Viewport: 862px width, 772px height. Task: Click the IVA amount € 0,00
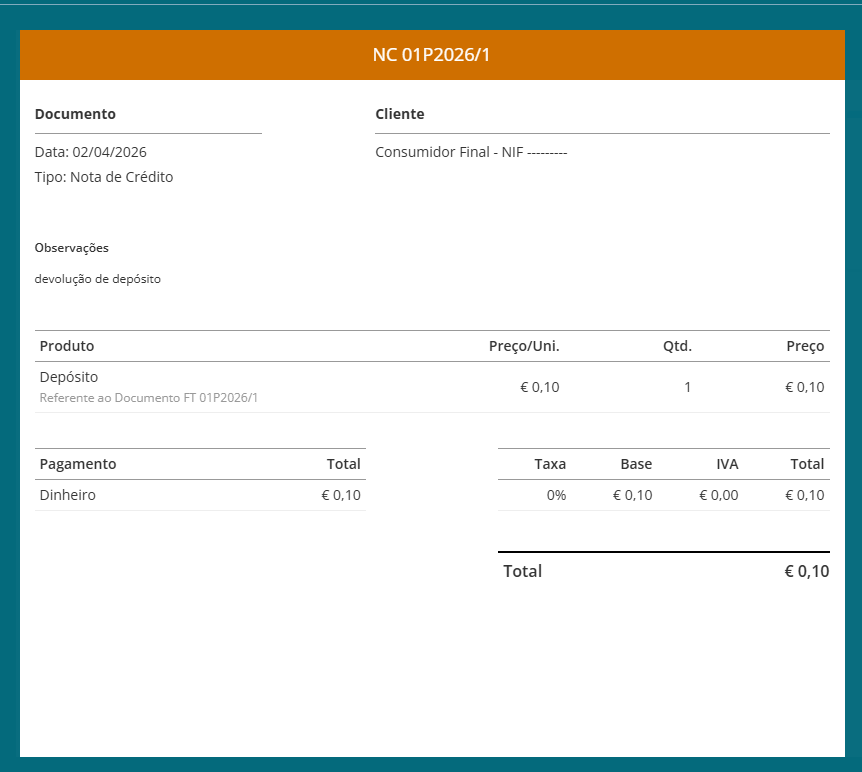click(718, 495)
